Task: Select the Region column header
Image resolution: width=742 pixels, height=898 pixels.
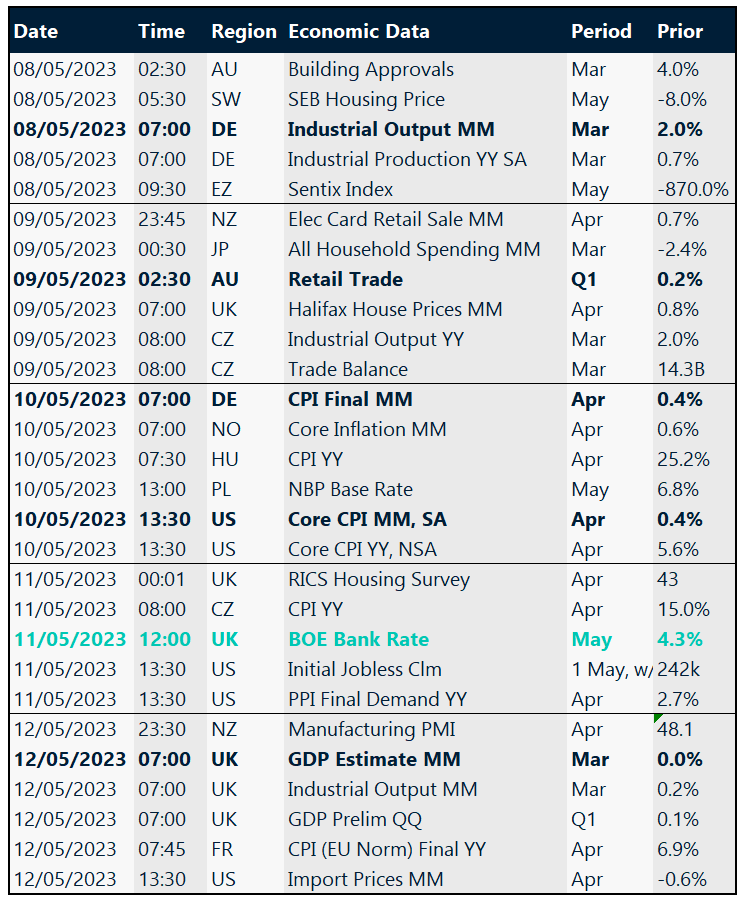Action: tap(244, 31)
